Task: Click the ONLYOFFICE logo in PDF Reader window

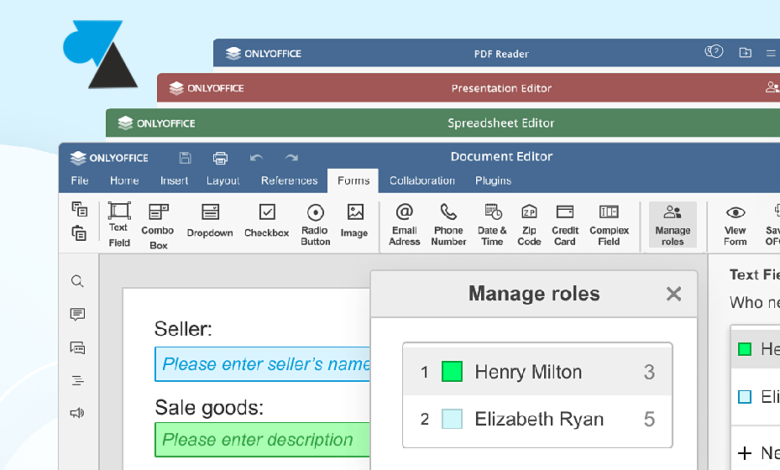Action: click(x=263, y=53)
